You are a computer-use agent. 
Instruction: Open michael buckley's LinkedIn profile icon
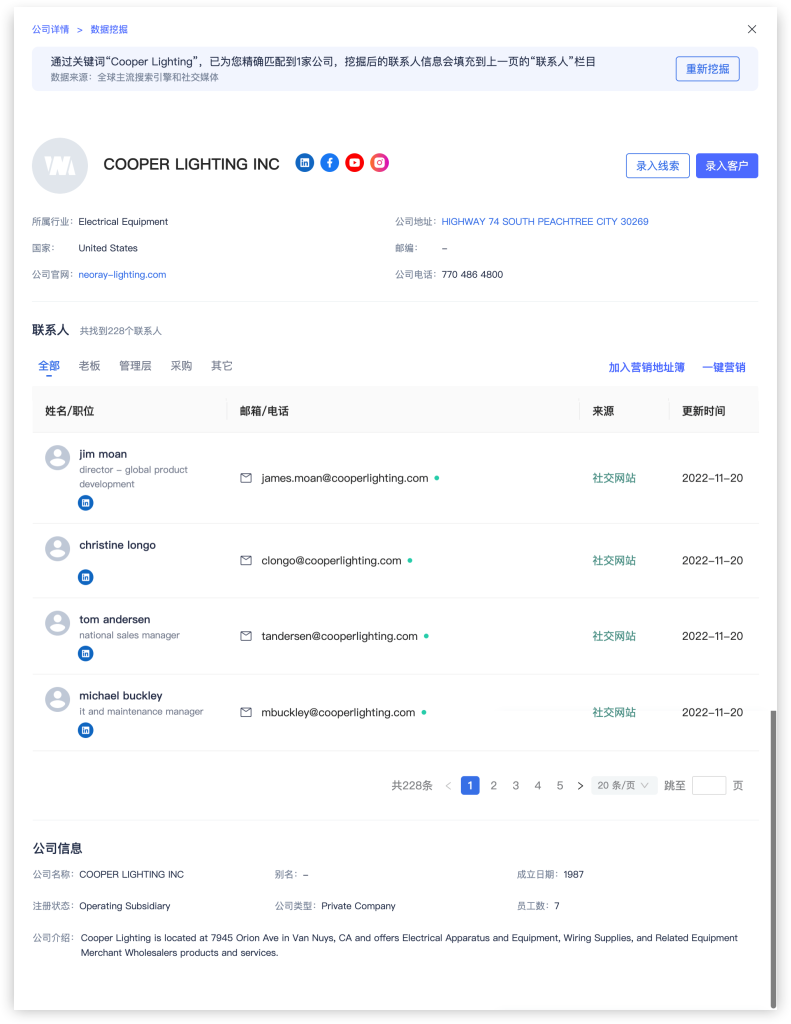coord(86,730)
